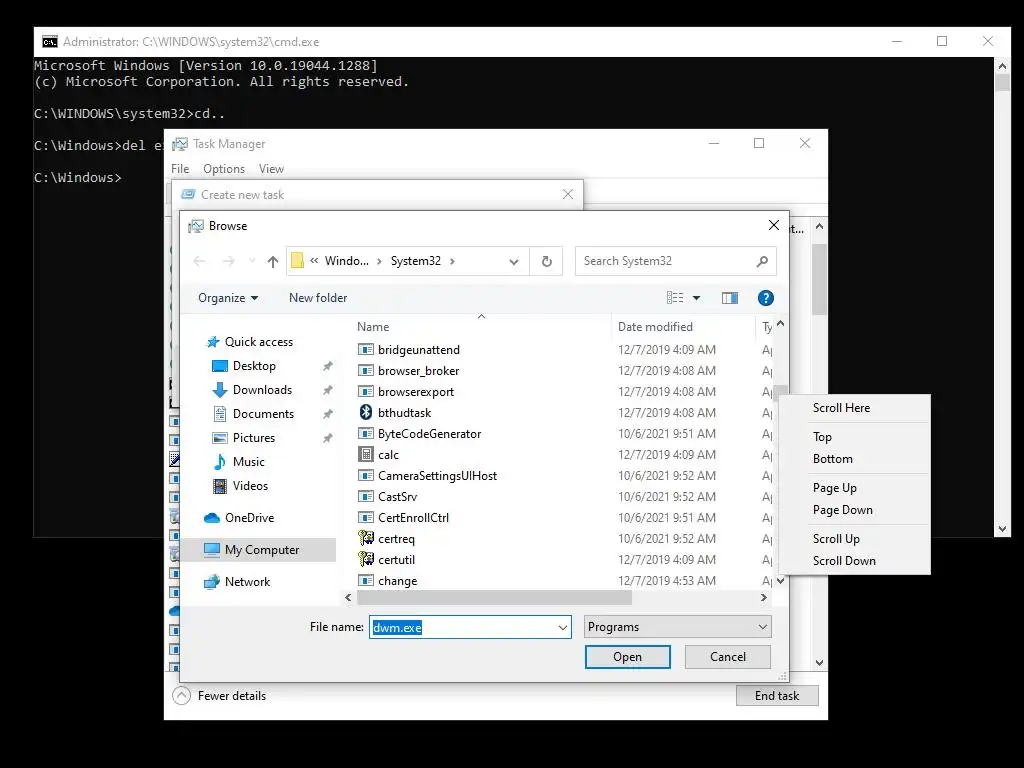Click the Cancel button in Browse
The image size is (1024, 768).
[x=728, y=657]
